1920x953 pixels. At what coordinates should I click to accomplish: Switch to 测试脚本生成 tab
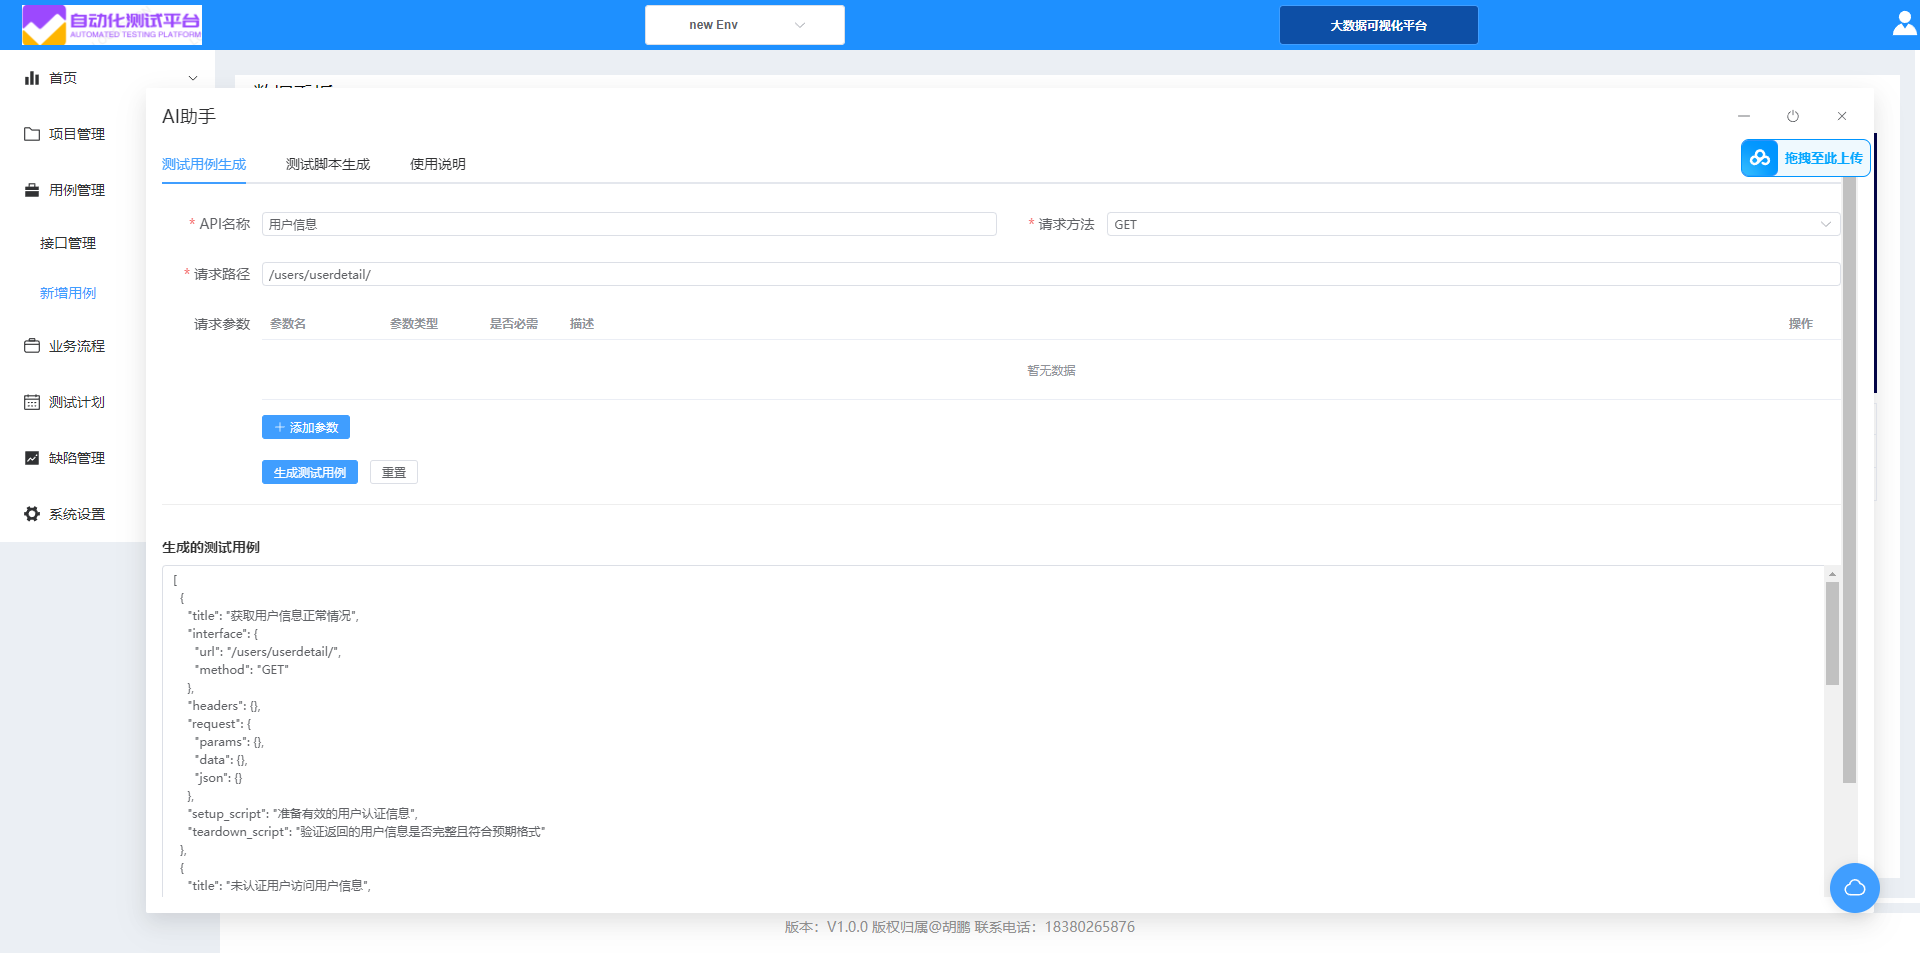[x=328, y=164]
